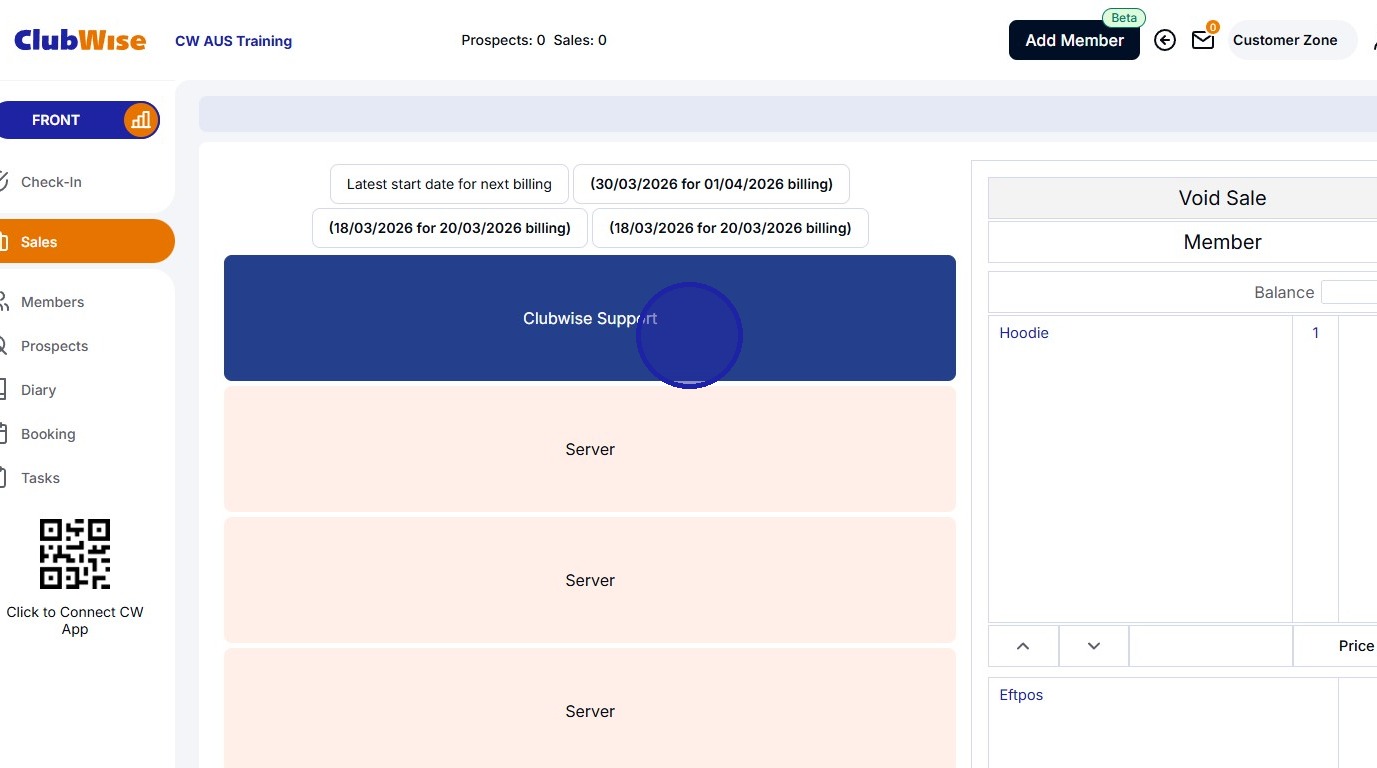Open the Customer Zone button
Screen dimensions: 1377x768
pos(1292,40)
